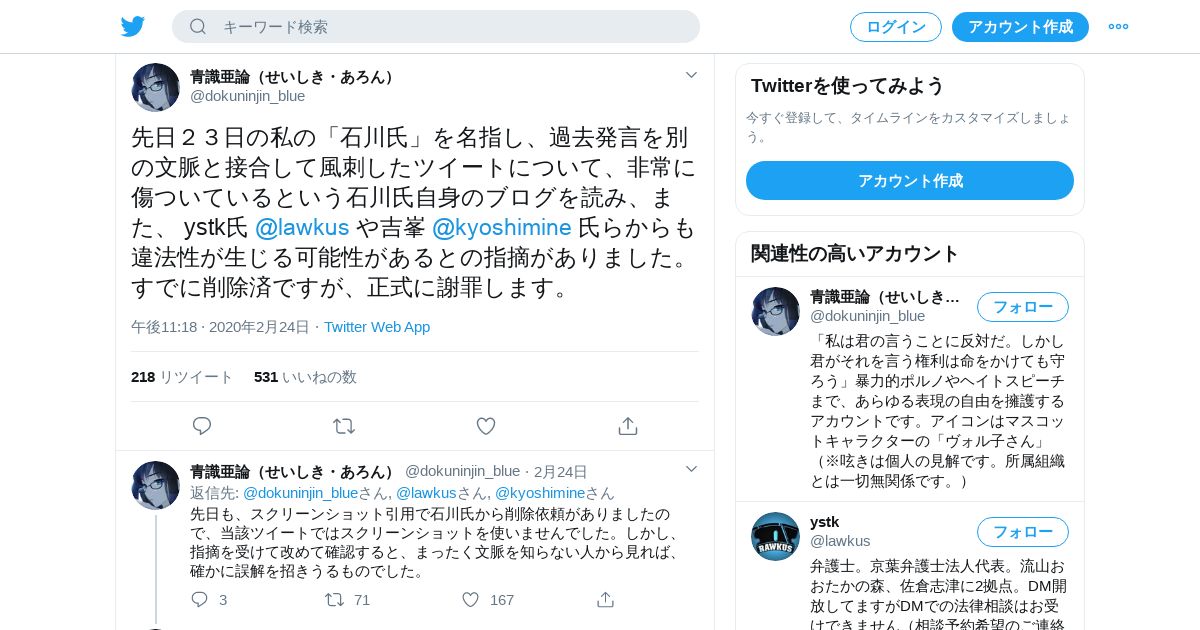
Task: Share the reply tweet
Action: (x=605, y=600)
